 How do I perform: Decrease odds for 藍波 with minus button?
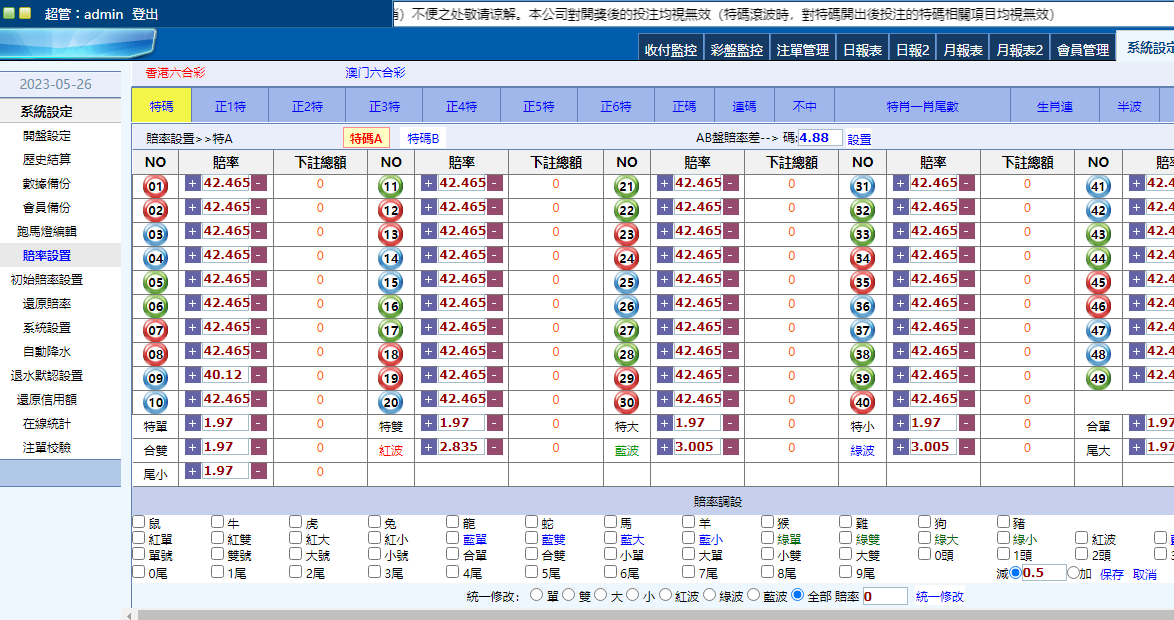730,447
